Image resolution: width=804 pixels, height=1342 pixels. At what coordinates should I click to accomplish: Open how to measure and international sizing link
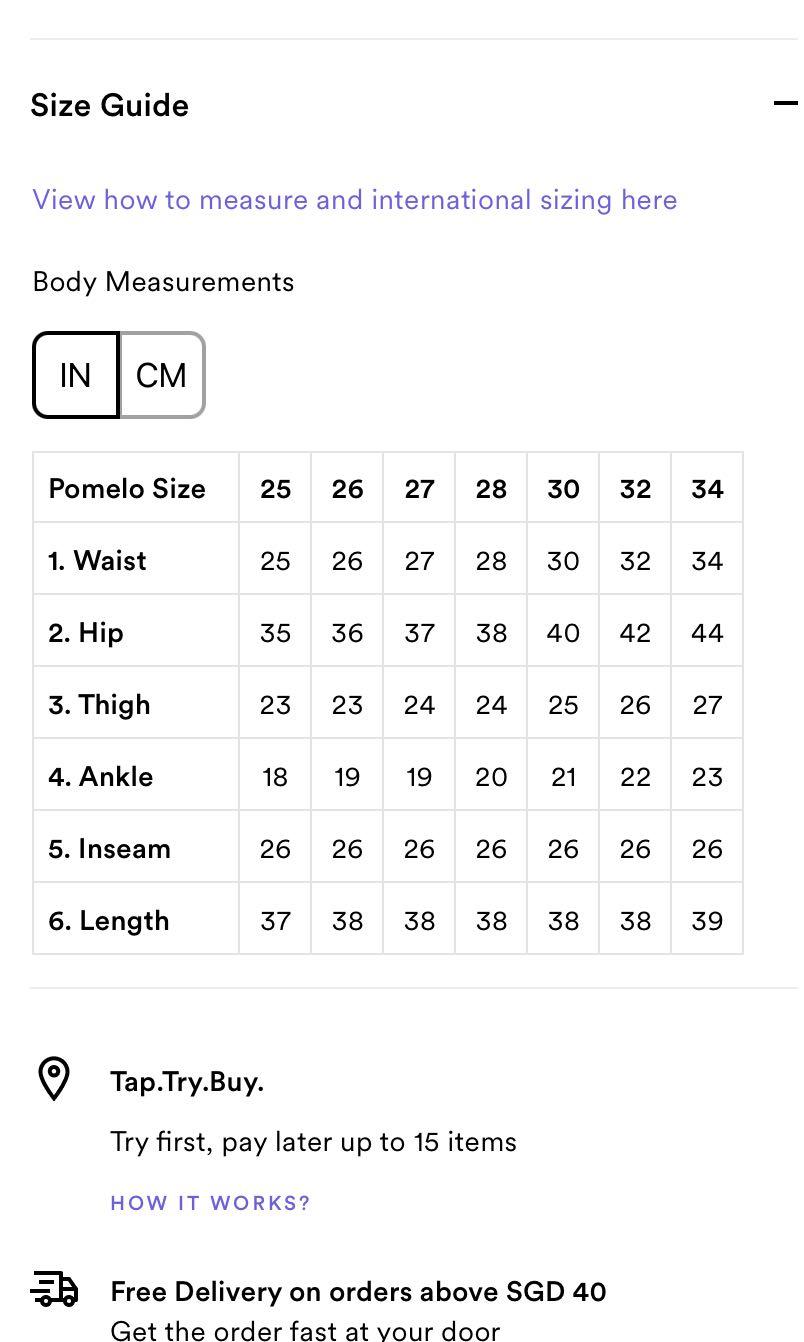[x=355, y=200]
